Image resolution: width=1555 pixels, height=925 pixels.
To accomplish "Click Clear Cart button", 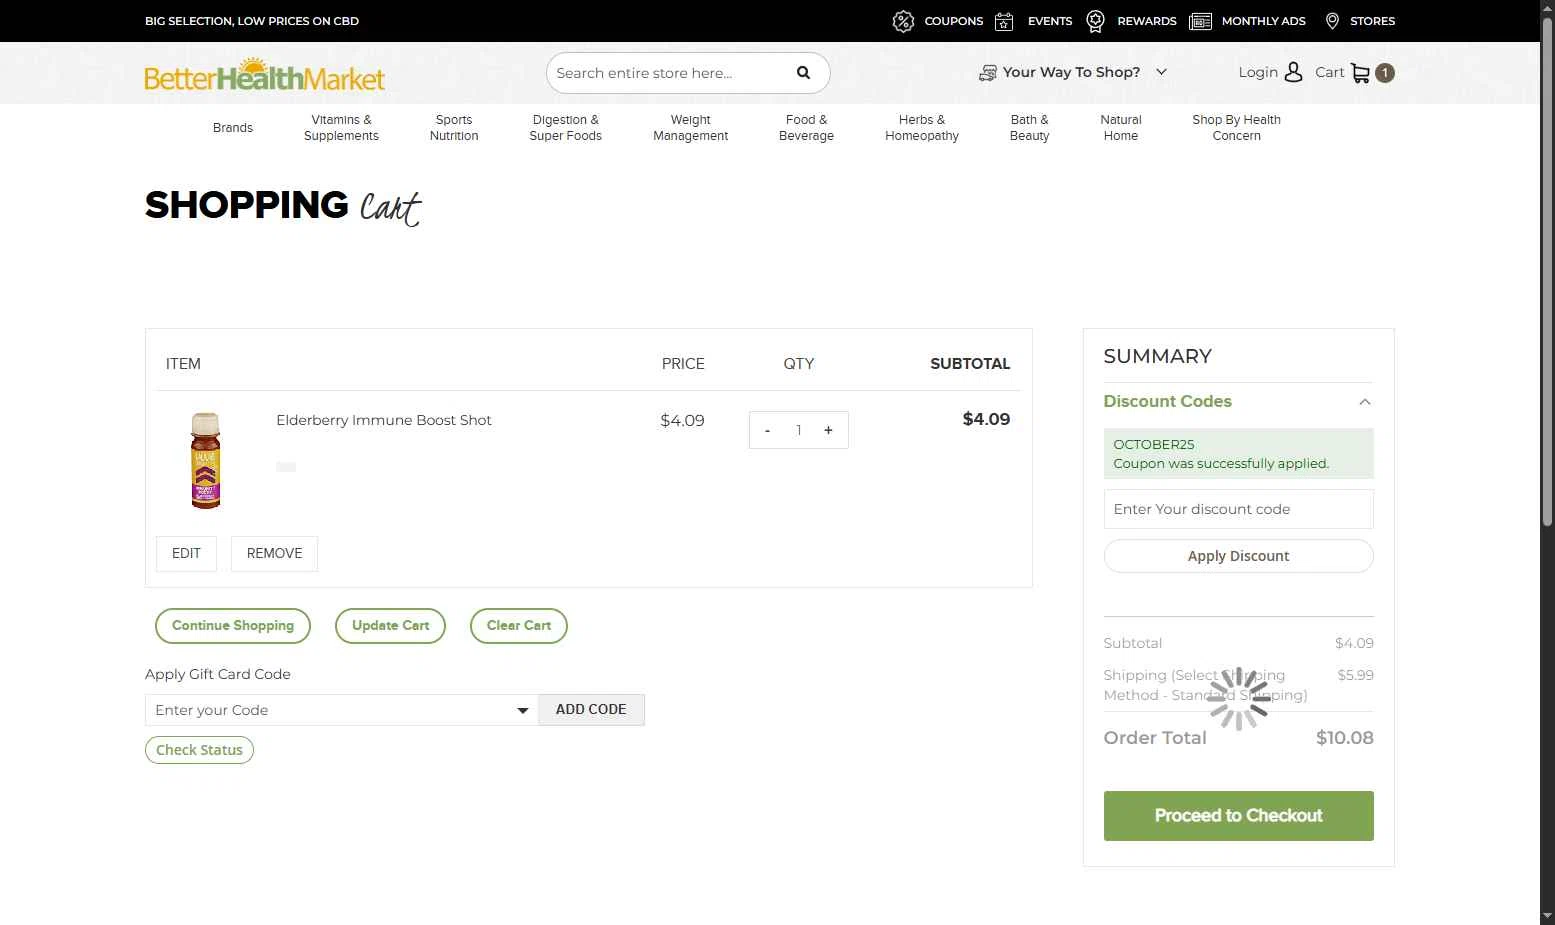I will click(x=519, y=626).
